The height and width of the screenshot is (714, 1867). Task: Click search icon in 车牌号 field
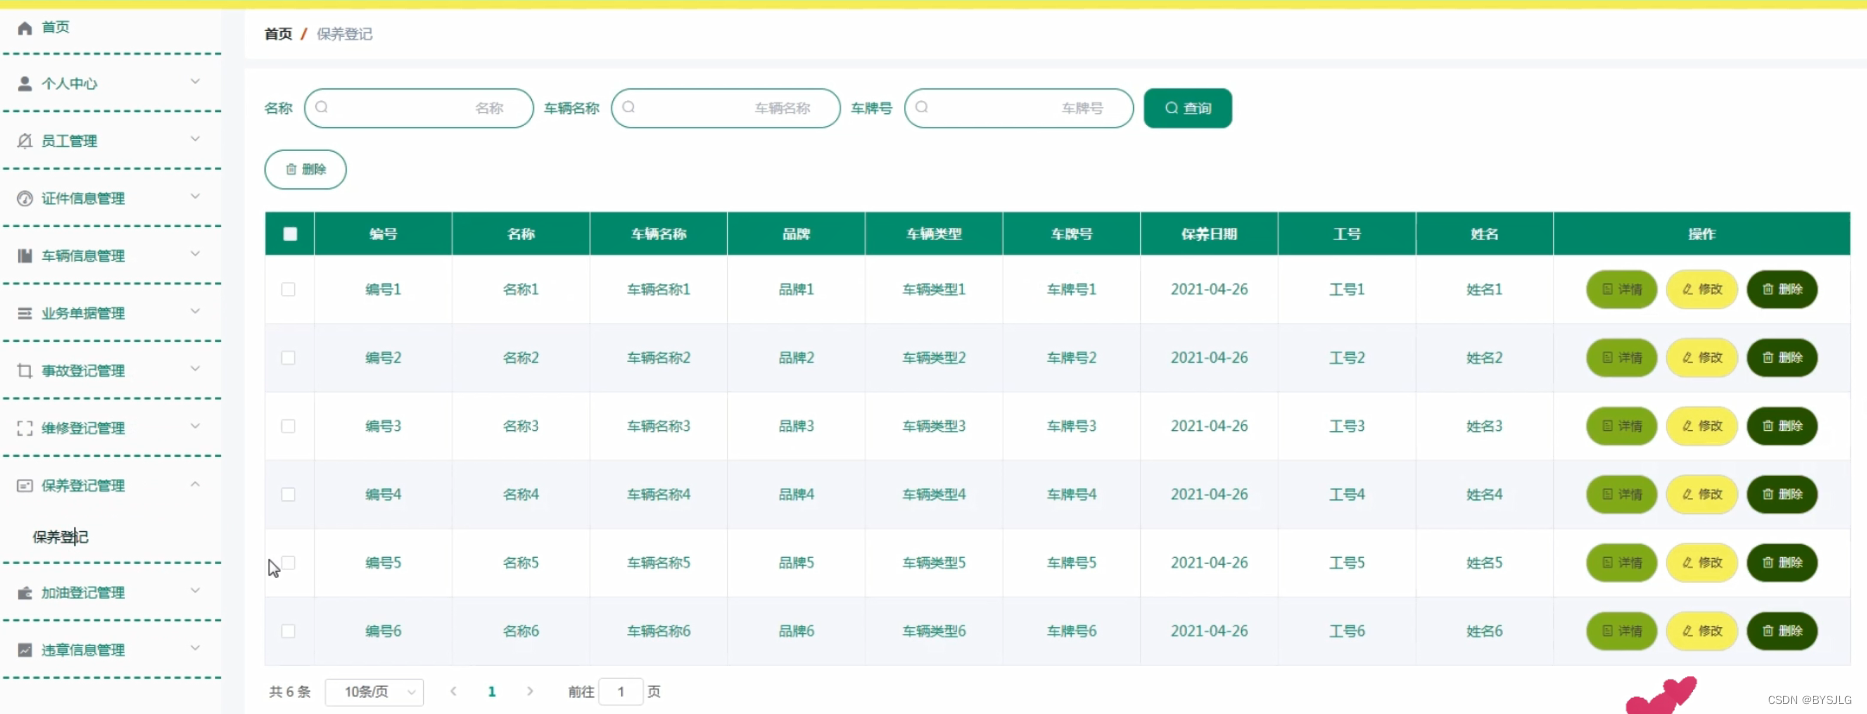click(922, 107)
